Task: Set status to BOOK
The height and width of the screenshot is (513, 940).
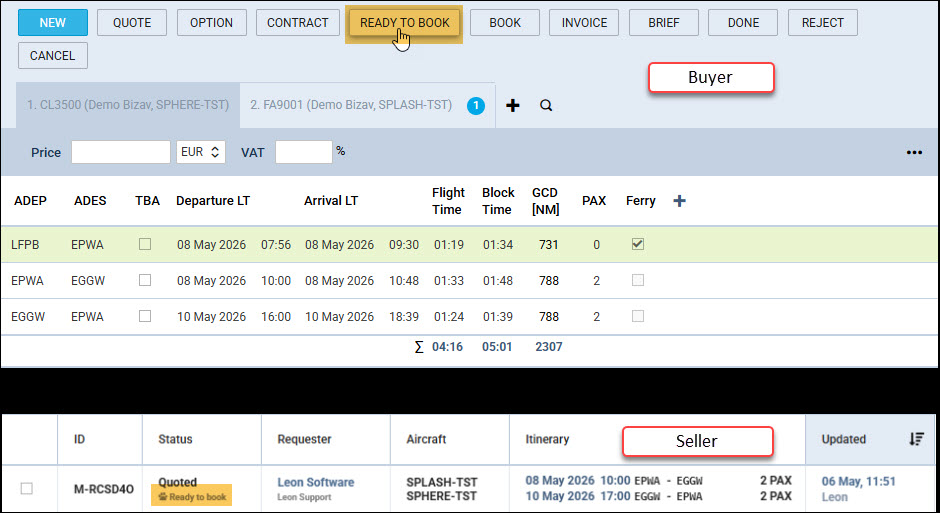Action: pos(505,23)
